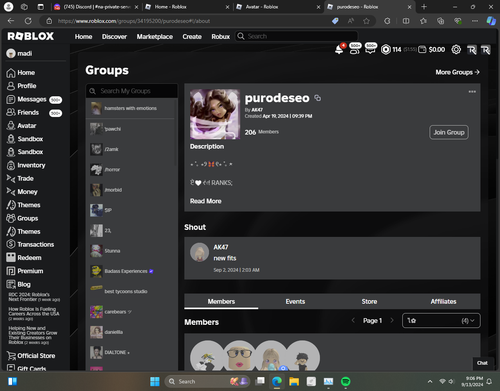Open the Discover menu item
The height and width of the screenshot is (391, 500).
114,37
